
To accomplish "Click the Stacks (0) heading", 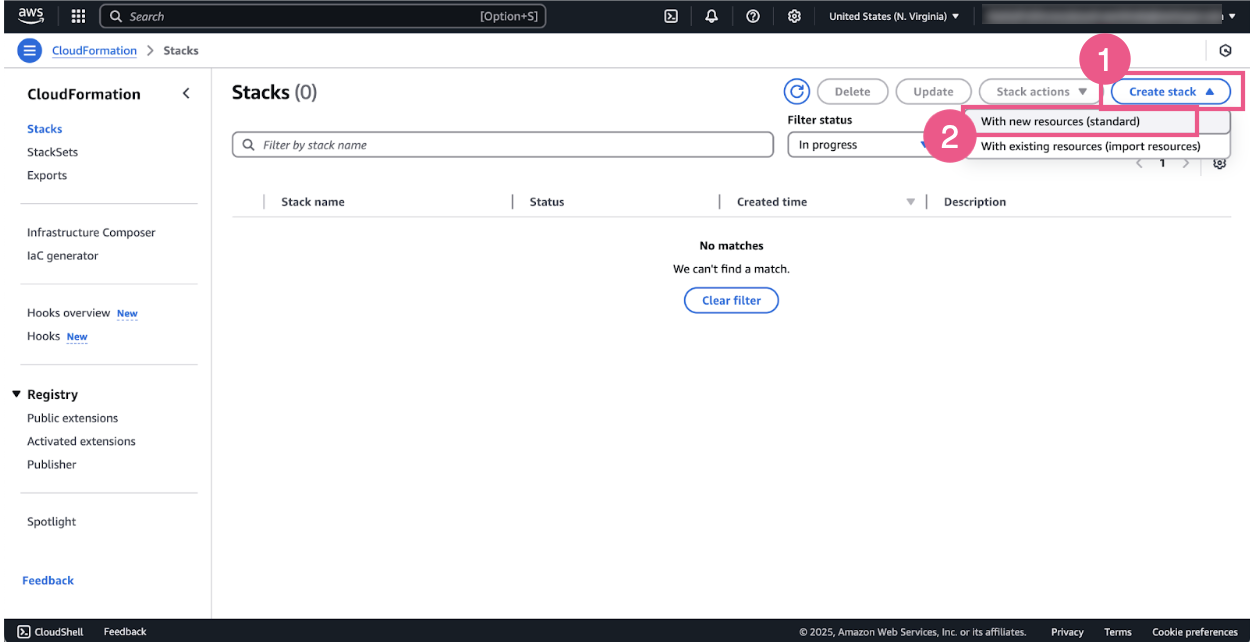I will pos(274,92).
